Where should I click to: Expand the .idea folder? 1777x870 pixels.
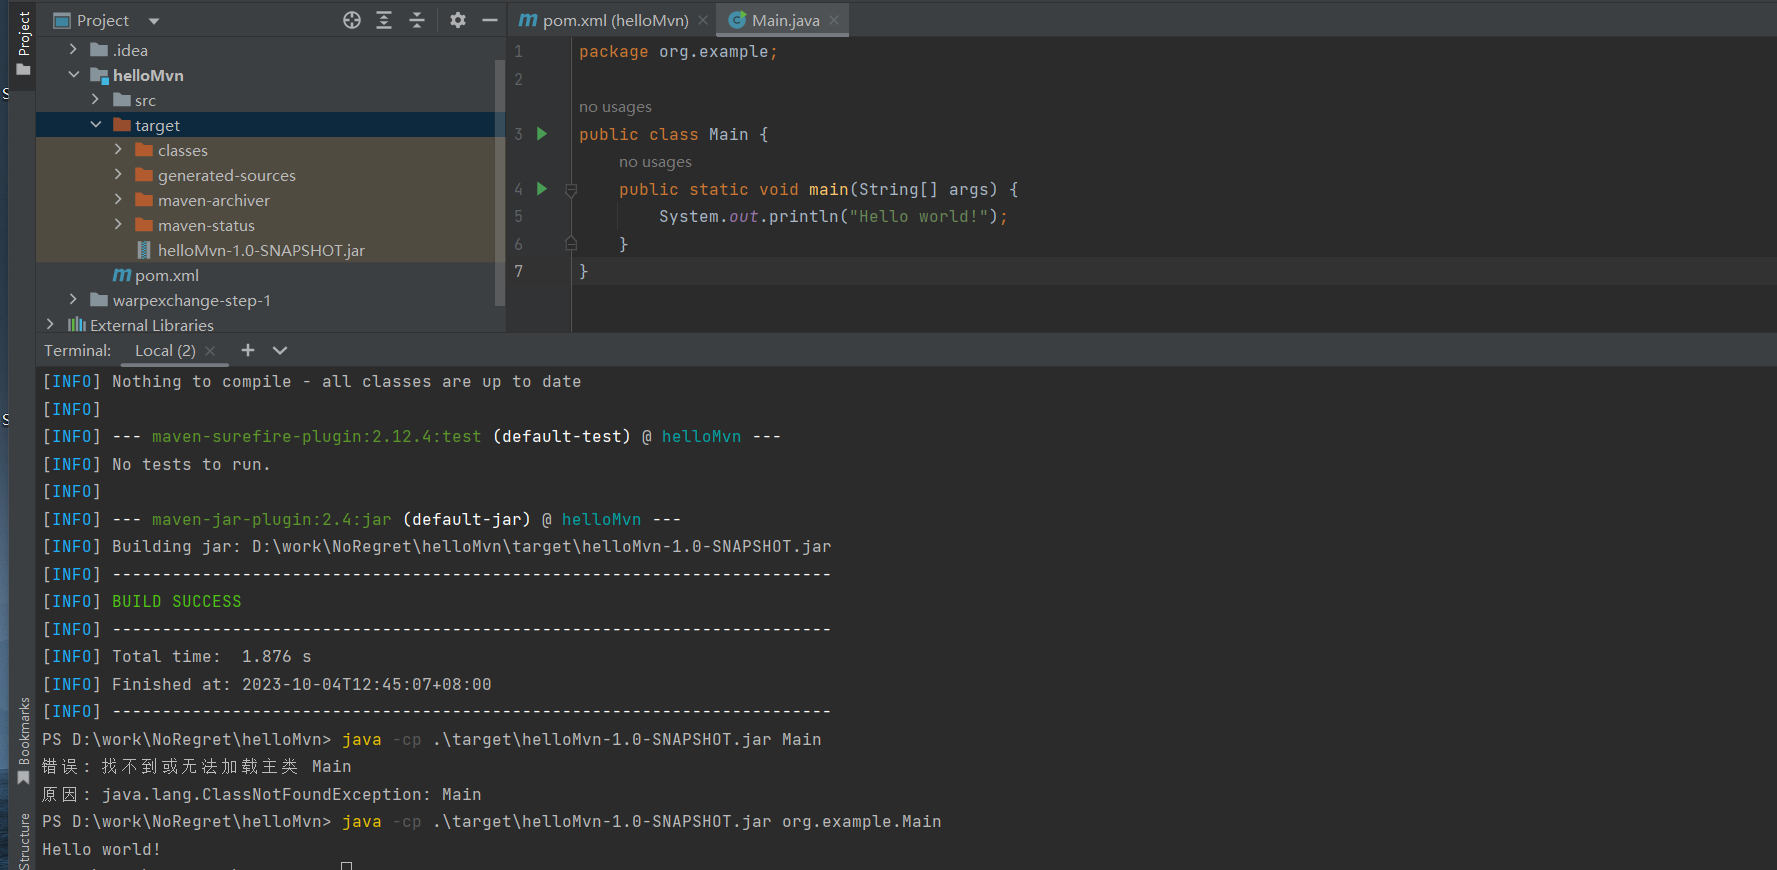pos(73,49)
